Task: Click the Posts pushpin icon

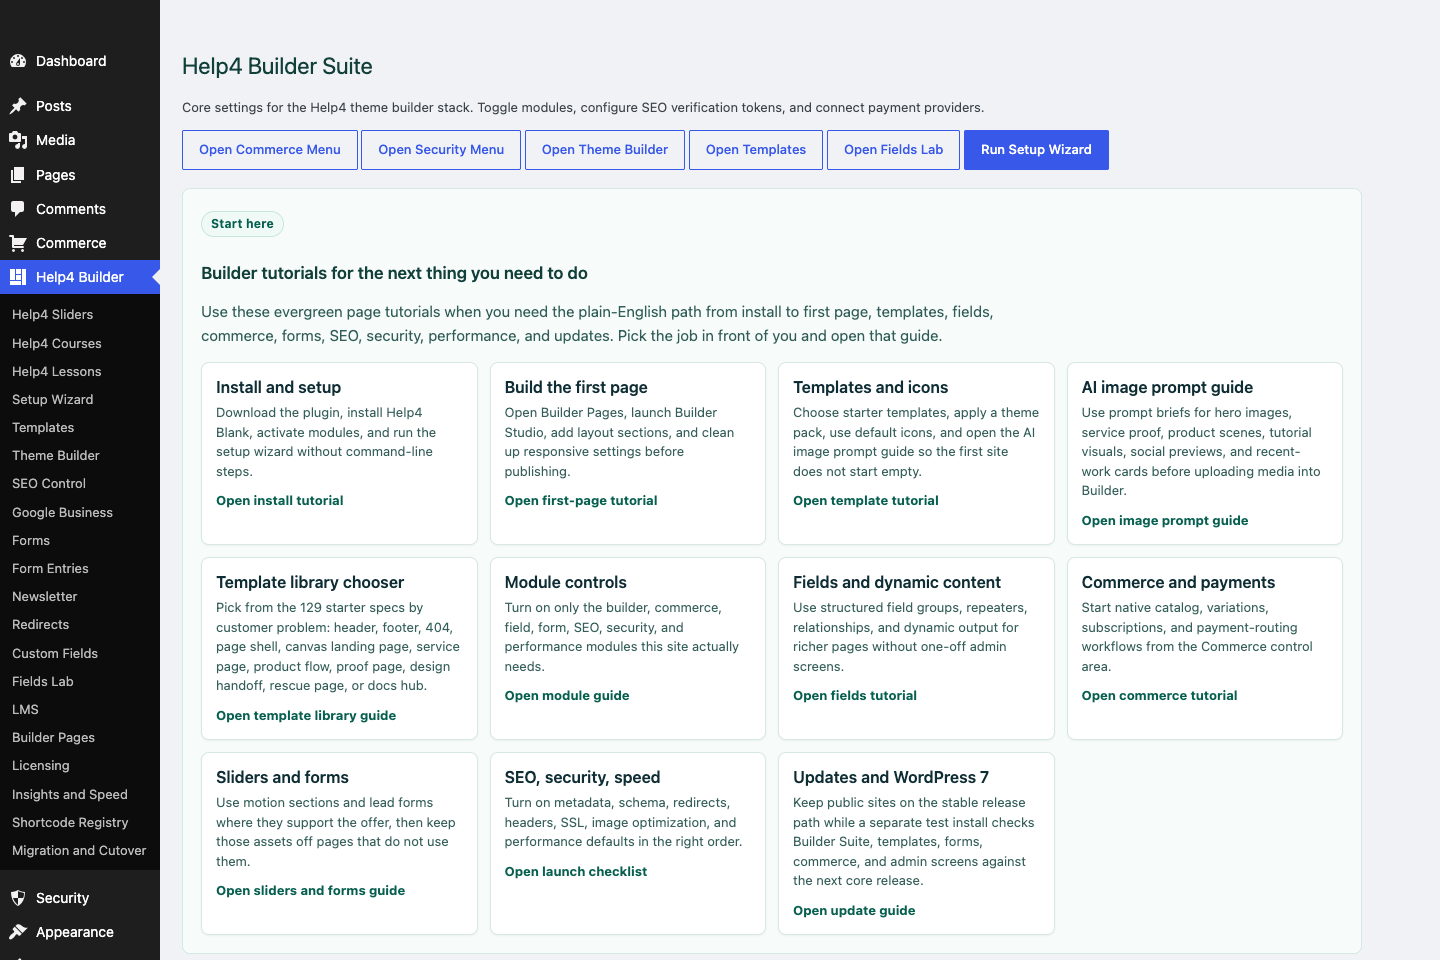Action: (x=18, y=106)
